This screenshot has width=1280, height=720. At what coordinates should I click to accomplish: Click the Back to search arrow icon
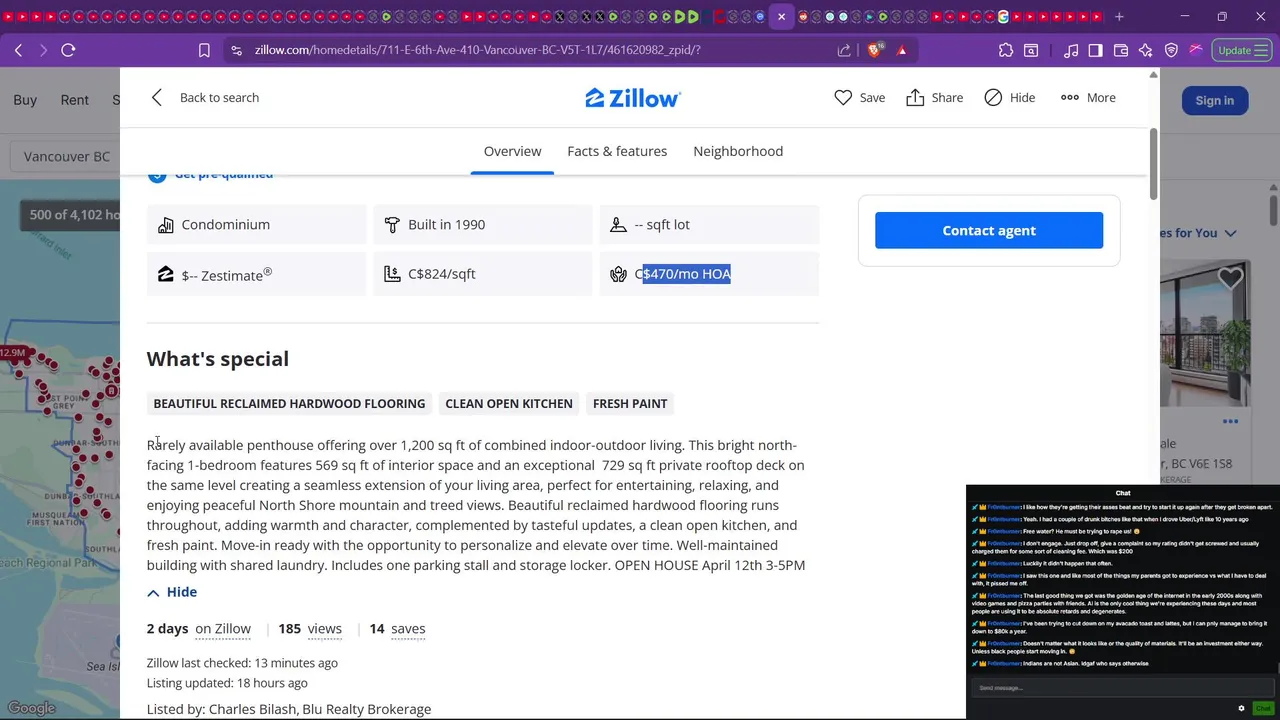tap(157, 97)
